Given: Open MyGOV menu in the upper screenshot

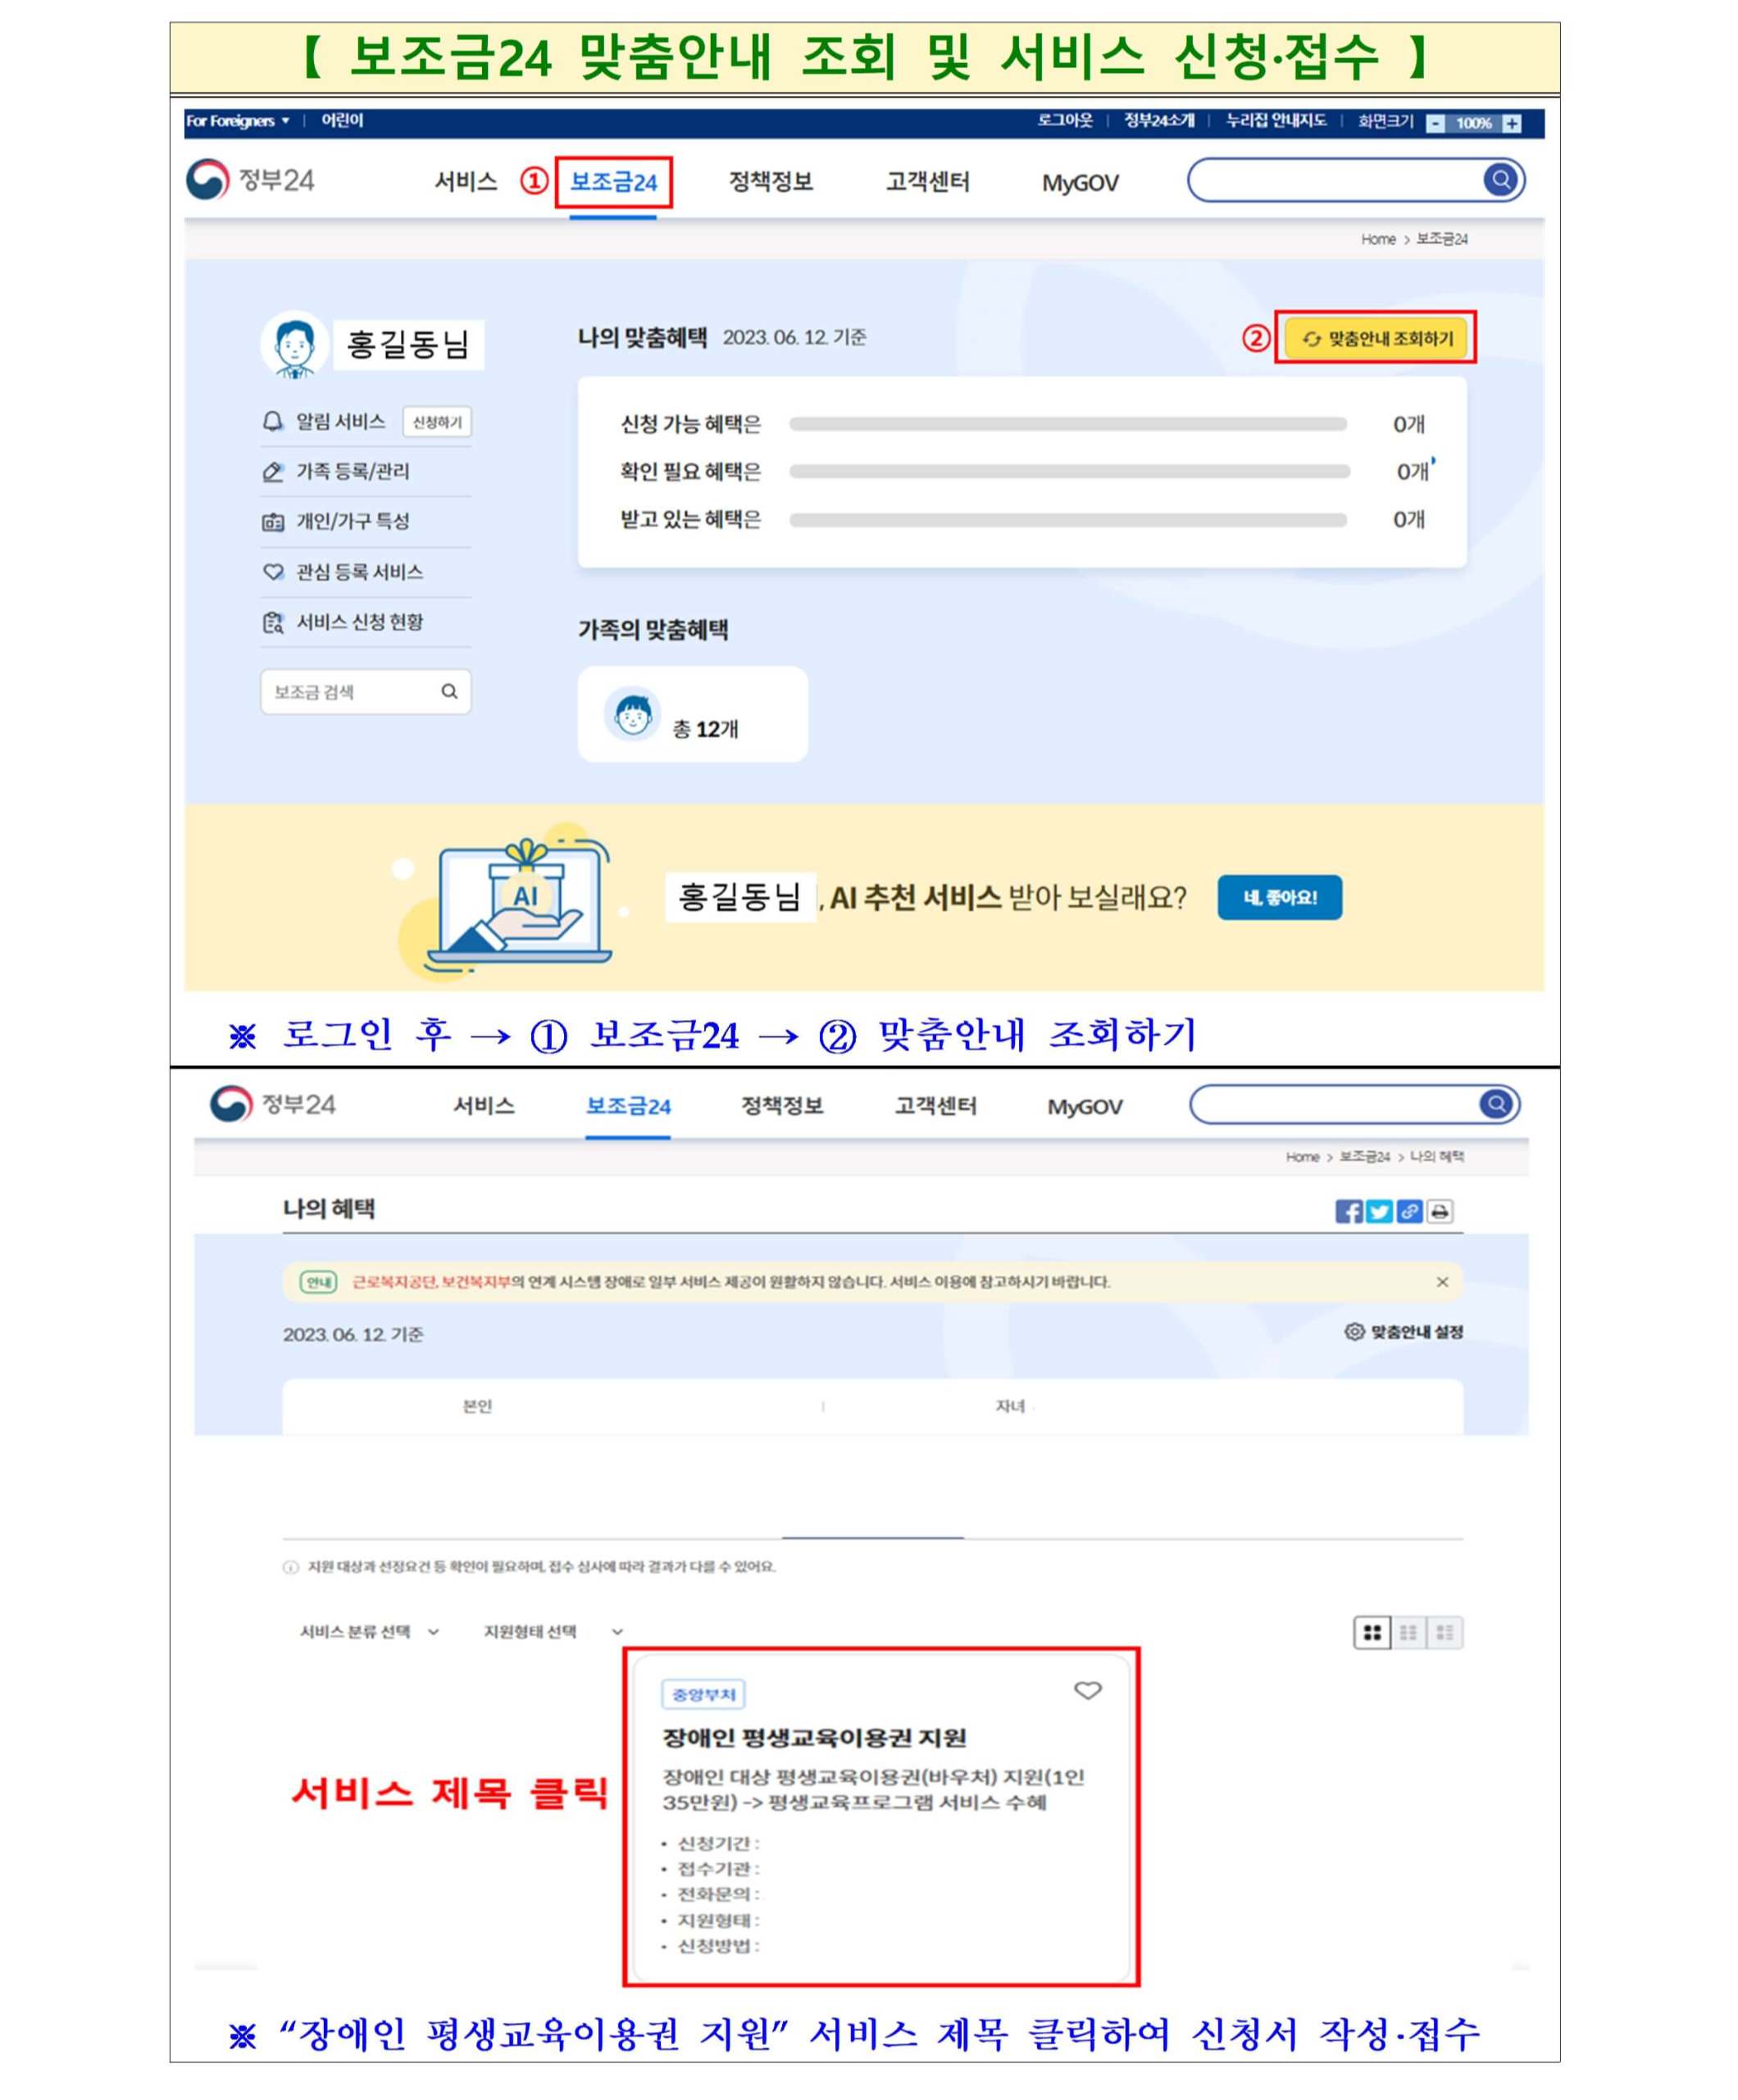Looking at the screenshot, I should (x=1080, y=183).
